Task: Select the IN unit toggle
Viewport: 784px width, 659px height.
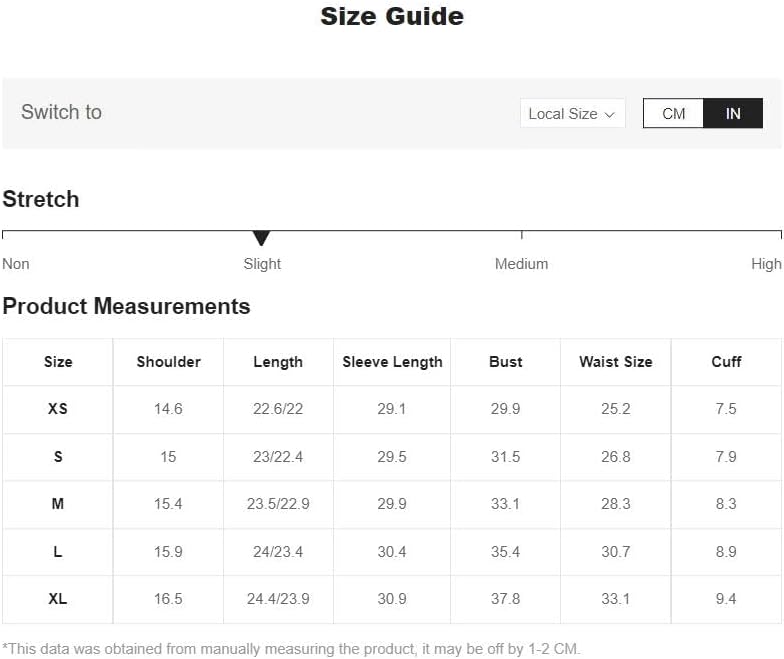Action: click(x=733, y=114)
